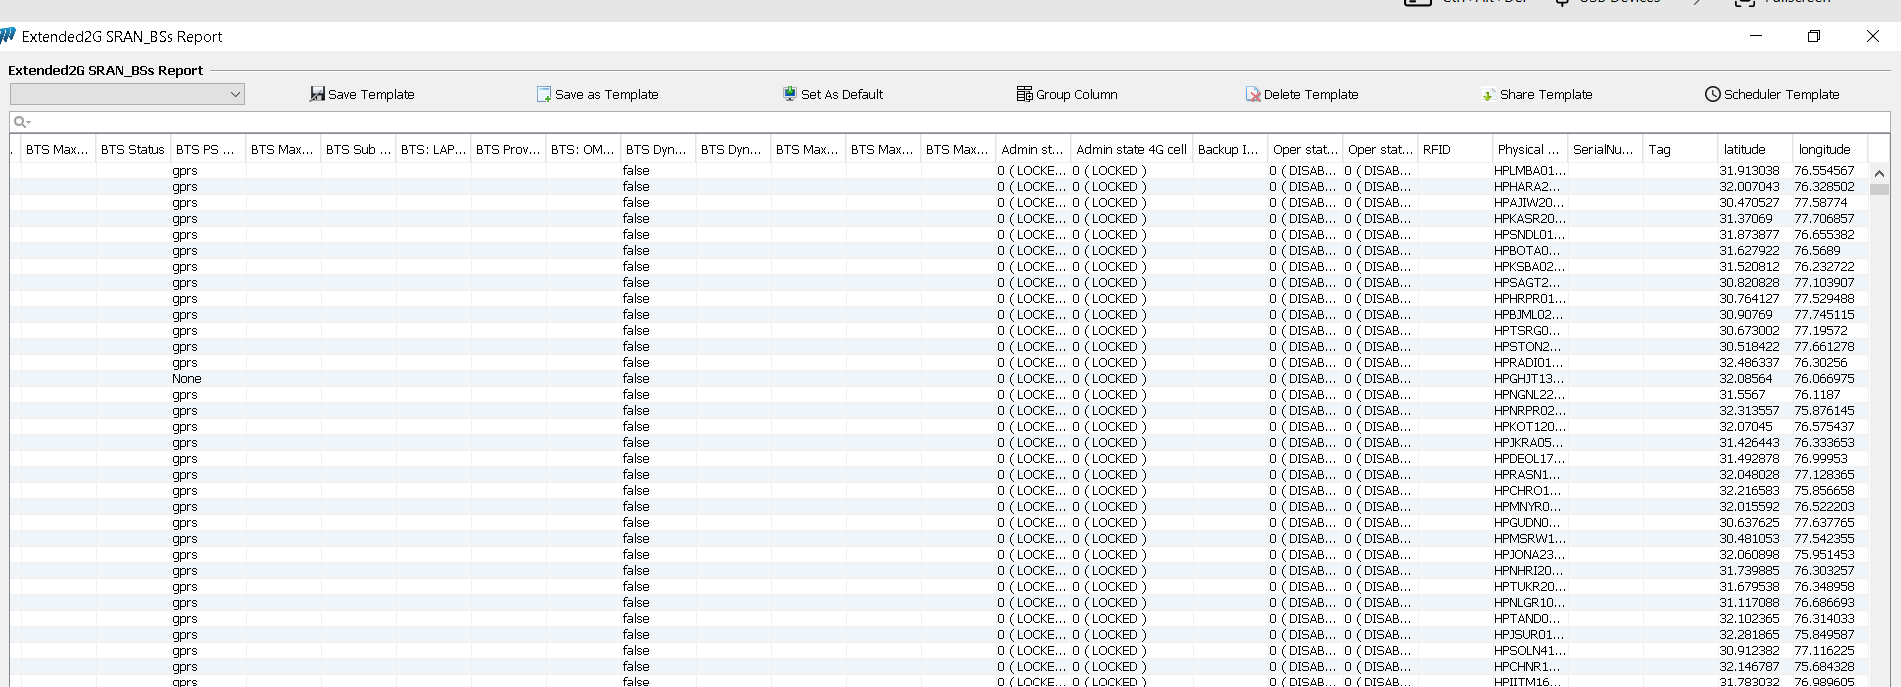The image size is (1901, 687).
Task: Open the template selection dropdown
Action: click(x=235, y=94)
